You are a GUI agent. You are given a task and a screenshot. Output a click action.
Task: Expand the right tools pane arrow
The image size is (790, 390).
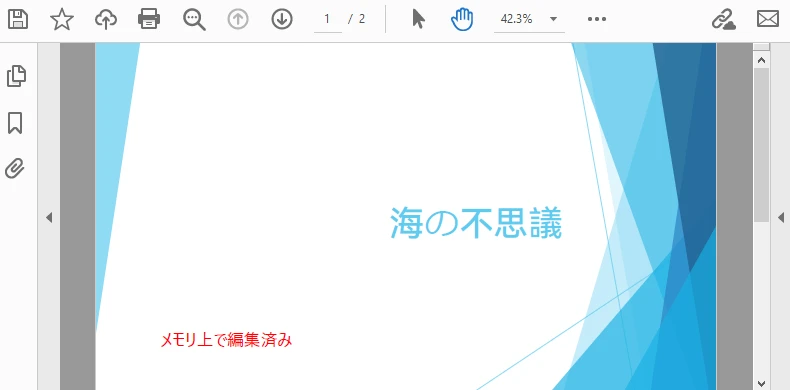point(781,218)
